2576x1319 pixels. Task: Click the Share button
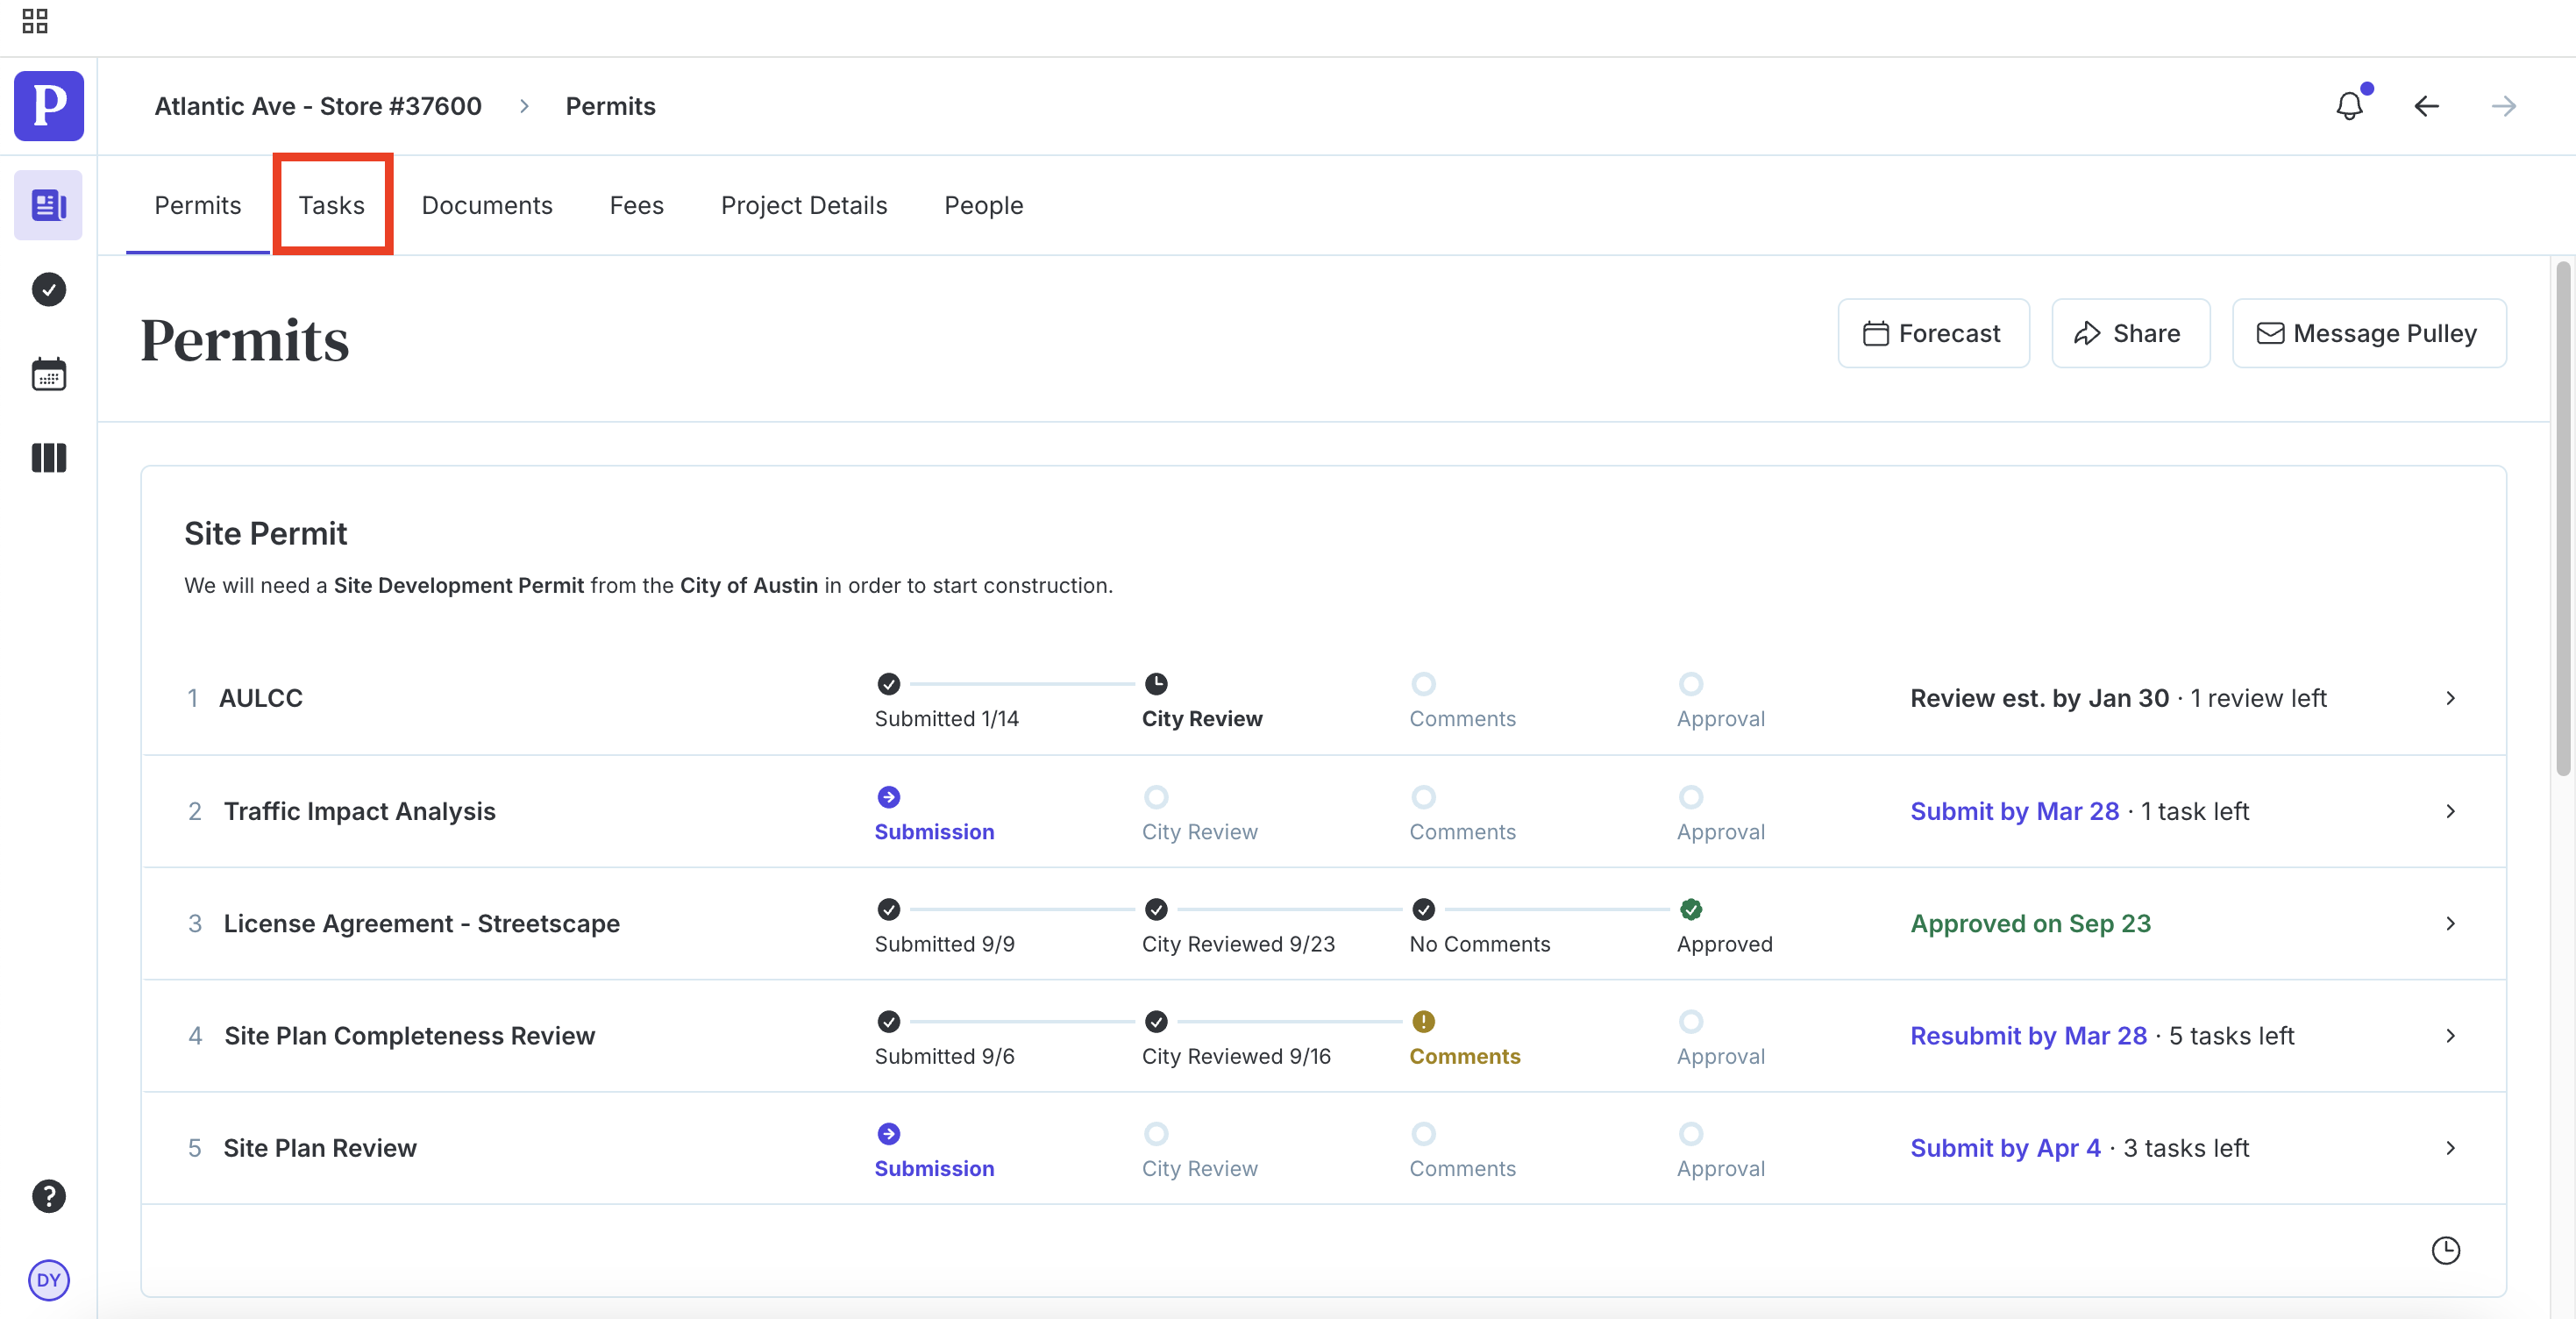[x=2129, y=333]
